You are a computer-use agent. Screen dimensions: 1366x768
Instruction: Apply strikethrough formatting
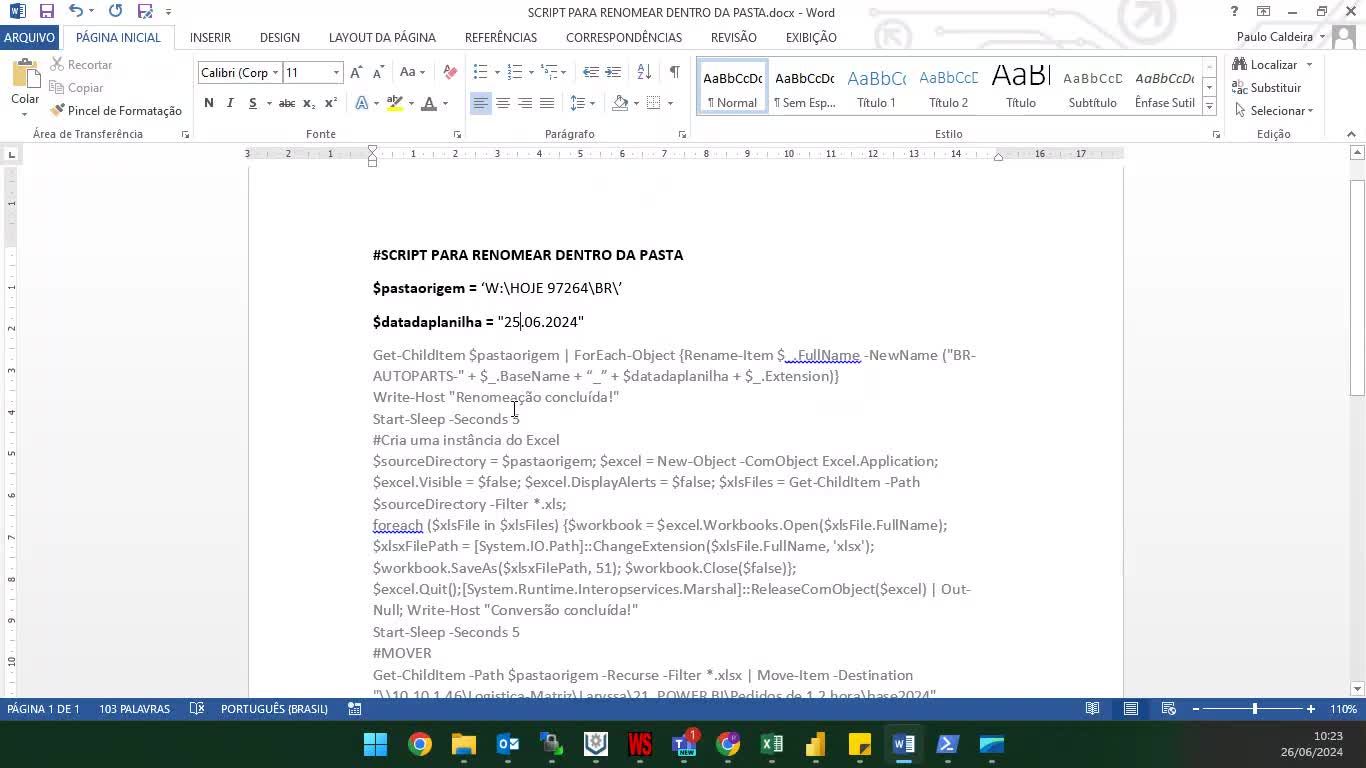pos(287,103)
